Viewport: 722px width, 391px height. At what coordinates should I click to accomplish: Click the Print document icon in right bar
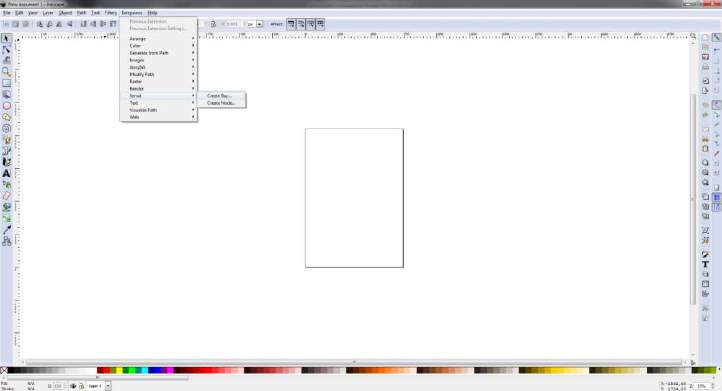[705, 67]
